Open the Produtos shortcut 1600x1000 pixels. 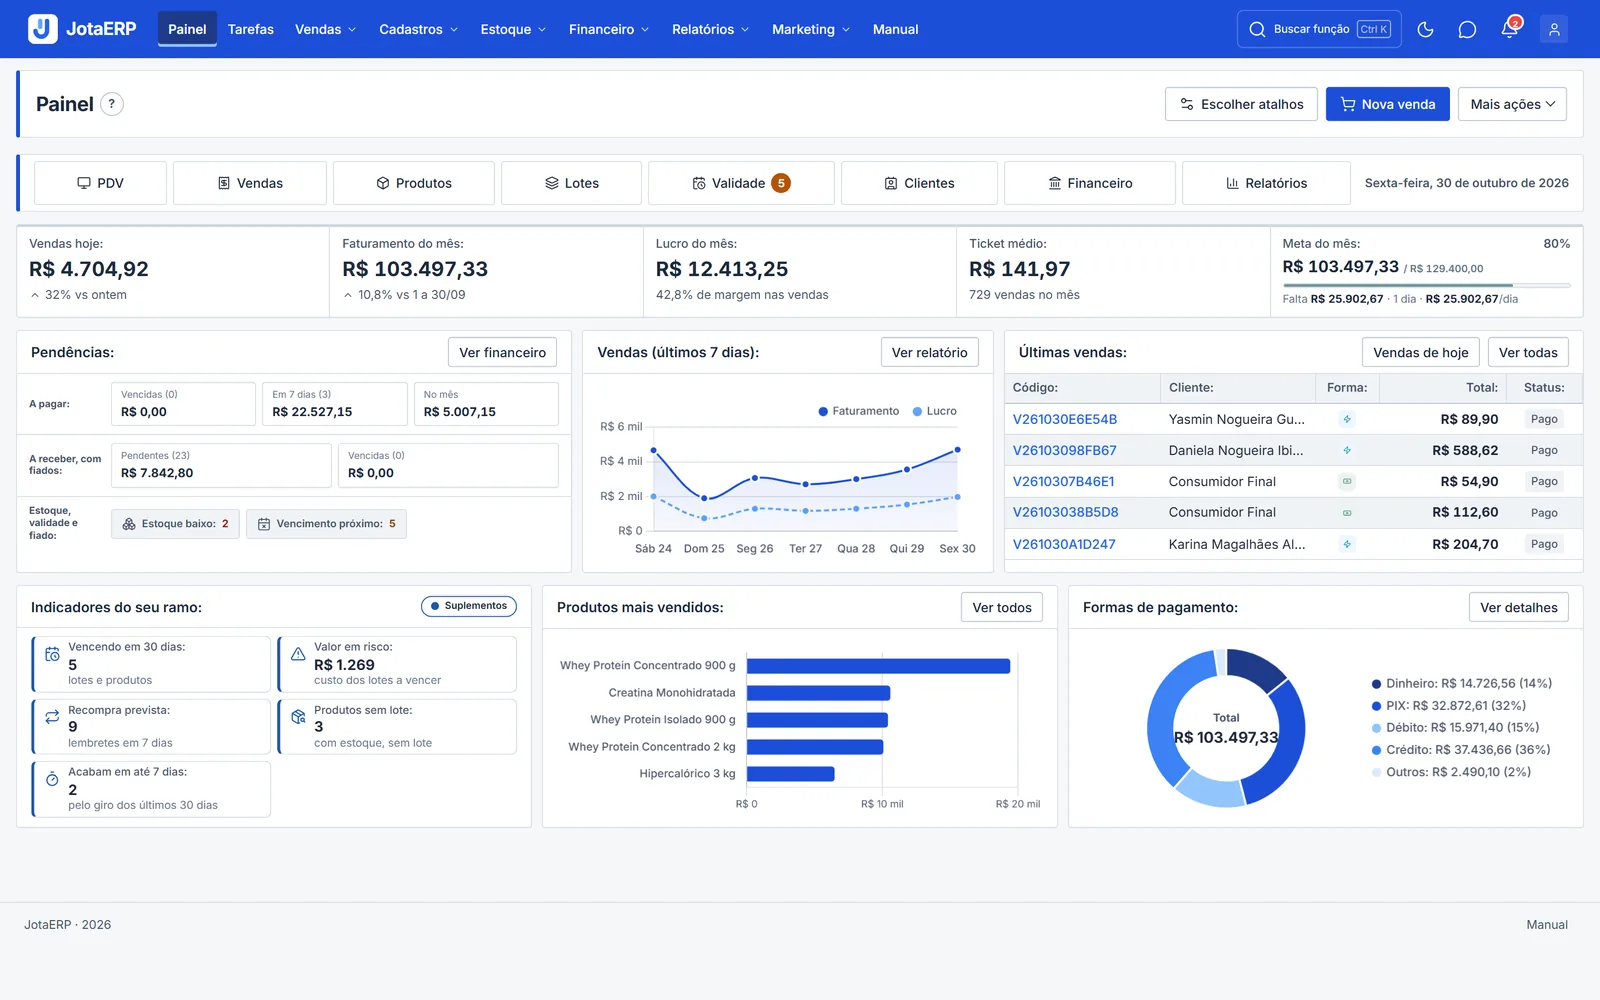coord(414,183)
